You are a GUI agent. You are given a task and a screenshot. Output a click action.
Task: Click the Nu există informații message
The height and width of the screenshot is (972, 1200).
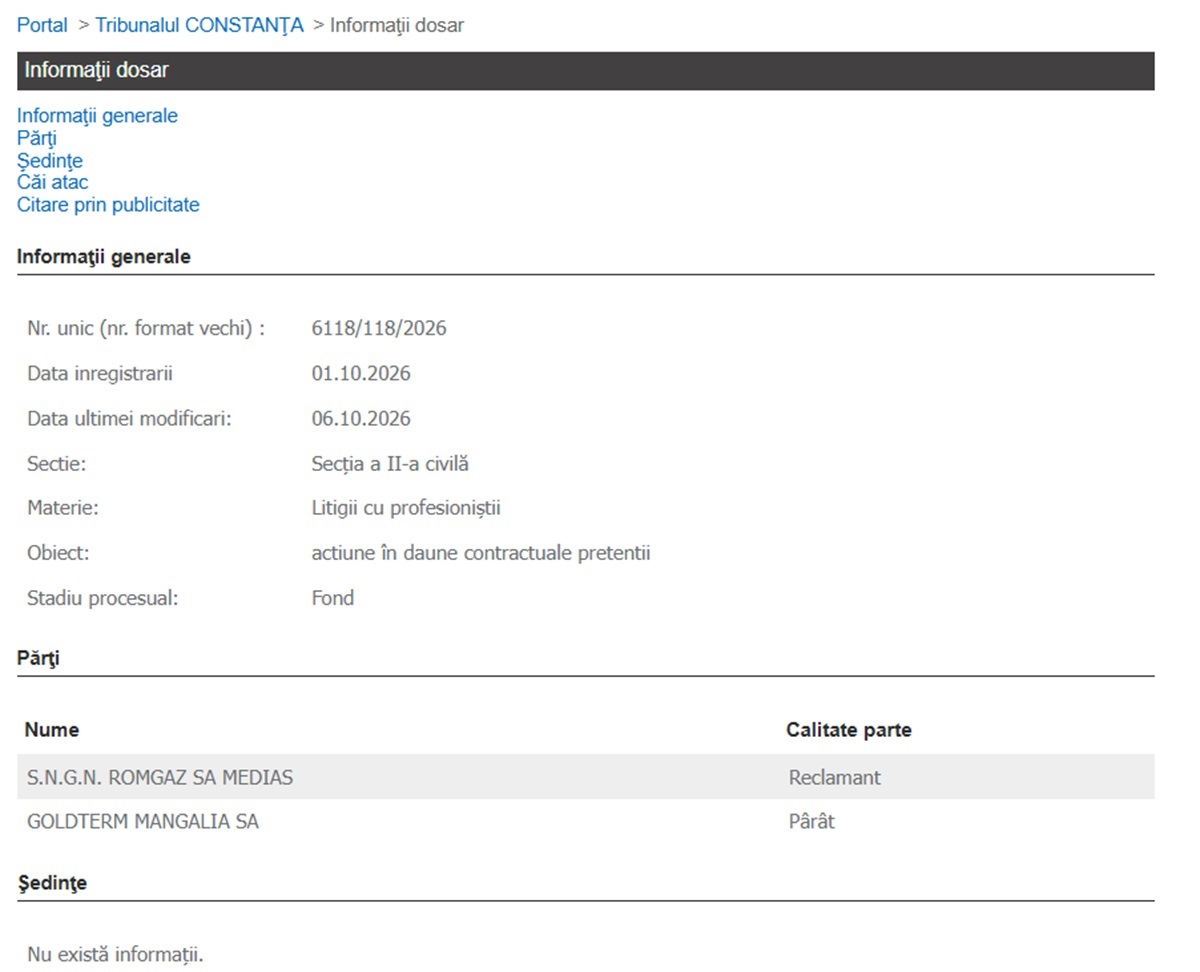tap(116, 954)
